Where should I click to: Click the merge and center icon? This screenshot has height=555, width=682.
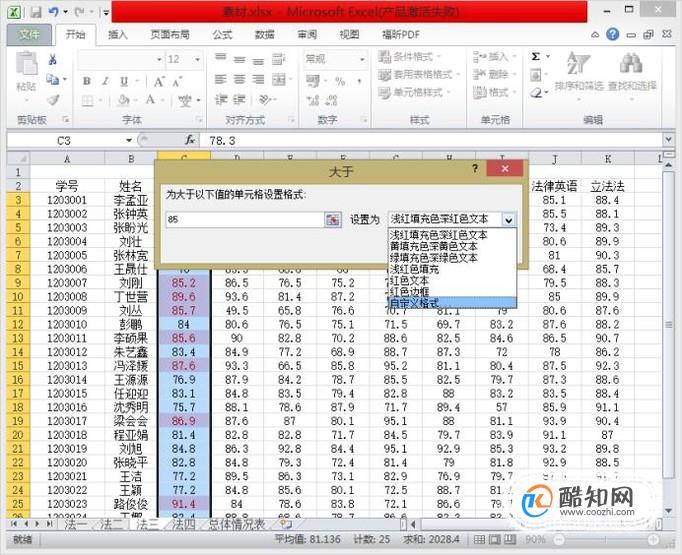click(x=278, y=79)
